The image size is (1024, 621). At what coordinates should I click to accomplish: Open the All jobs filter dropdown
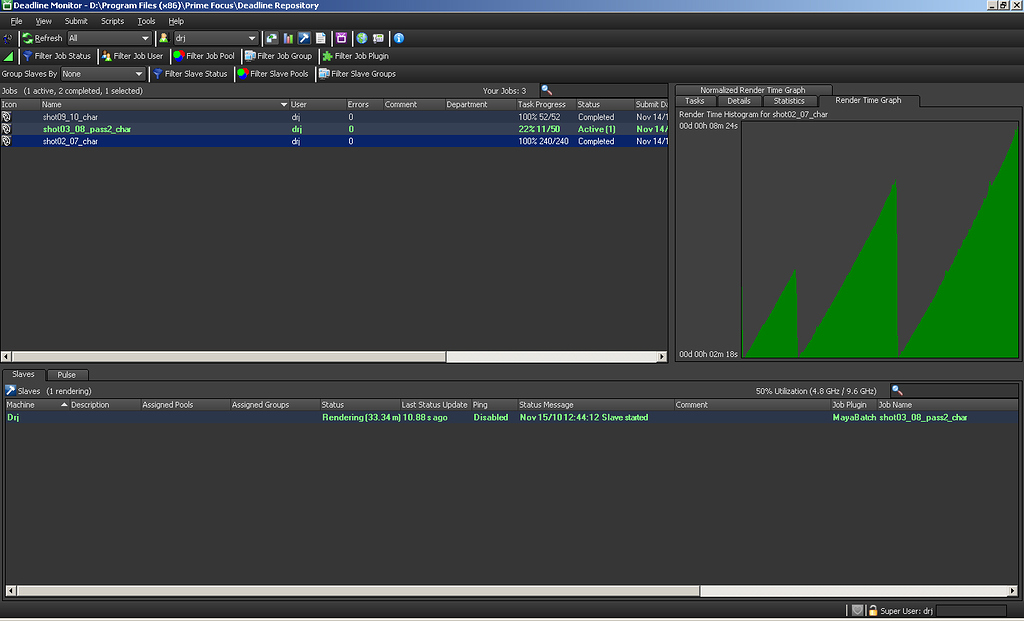[x=110, y=38]
